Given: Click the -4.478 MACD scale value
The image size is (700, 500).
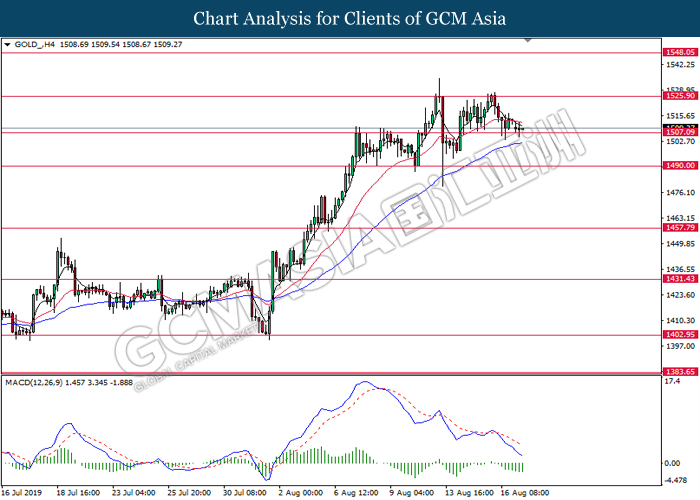Looking at the screenshot, I should [675, 480].
